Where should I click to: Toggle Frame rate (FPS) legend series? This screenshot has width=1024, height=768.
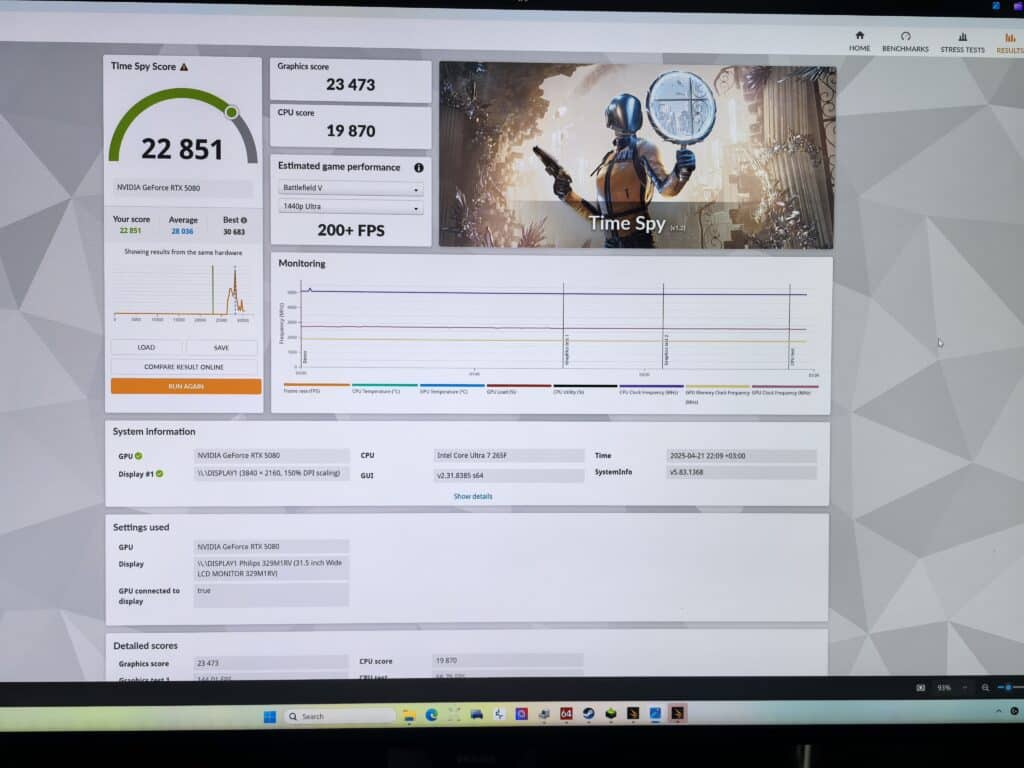316,389
